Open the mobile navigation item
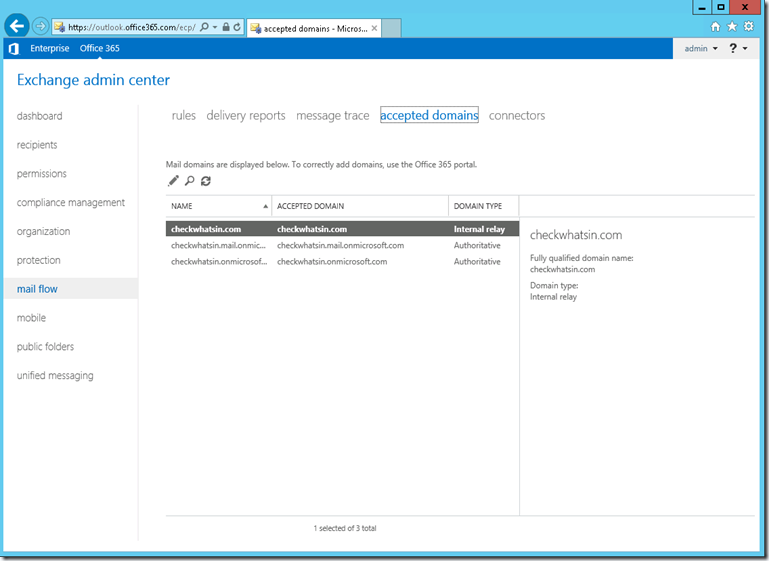 click(x=31, y=318)
